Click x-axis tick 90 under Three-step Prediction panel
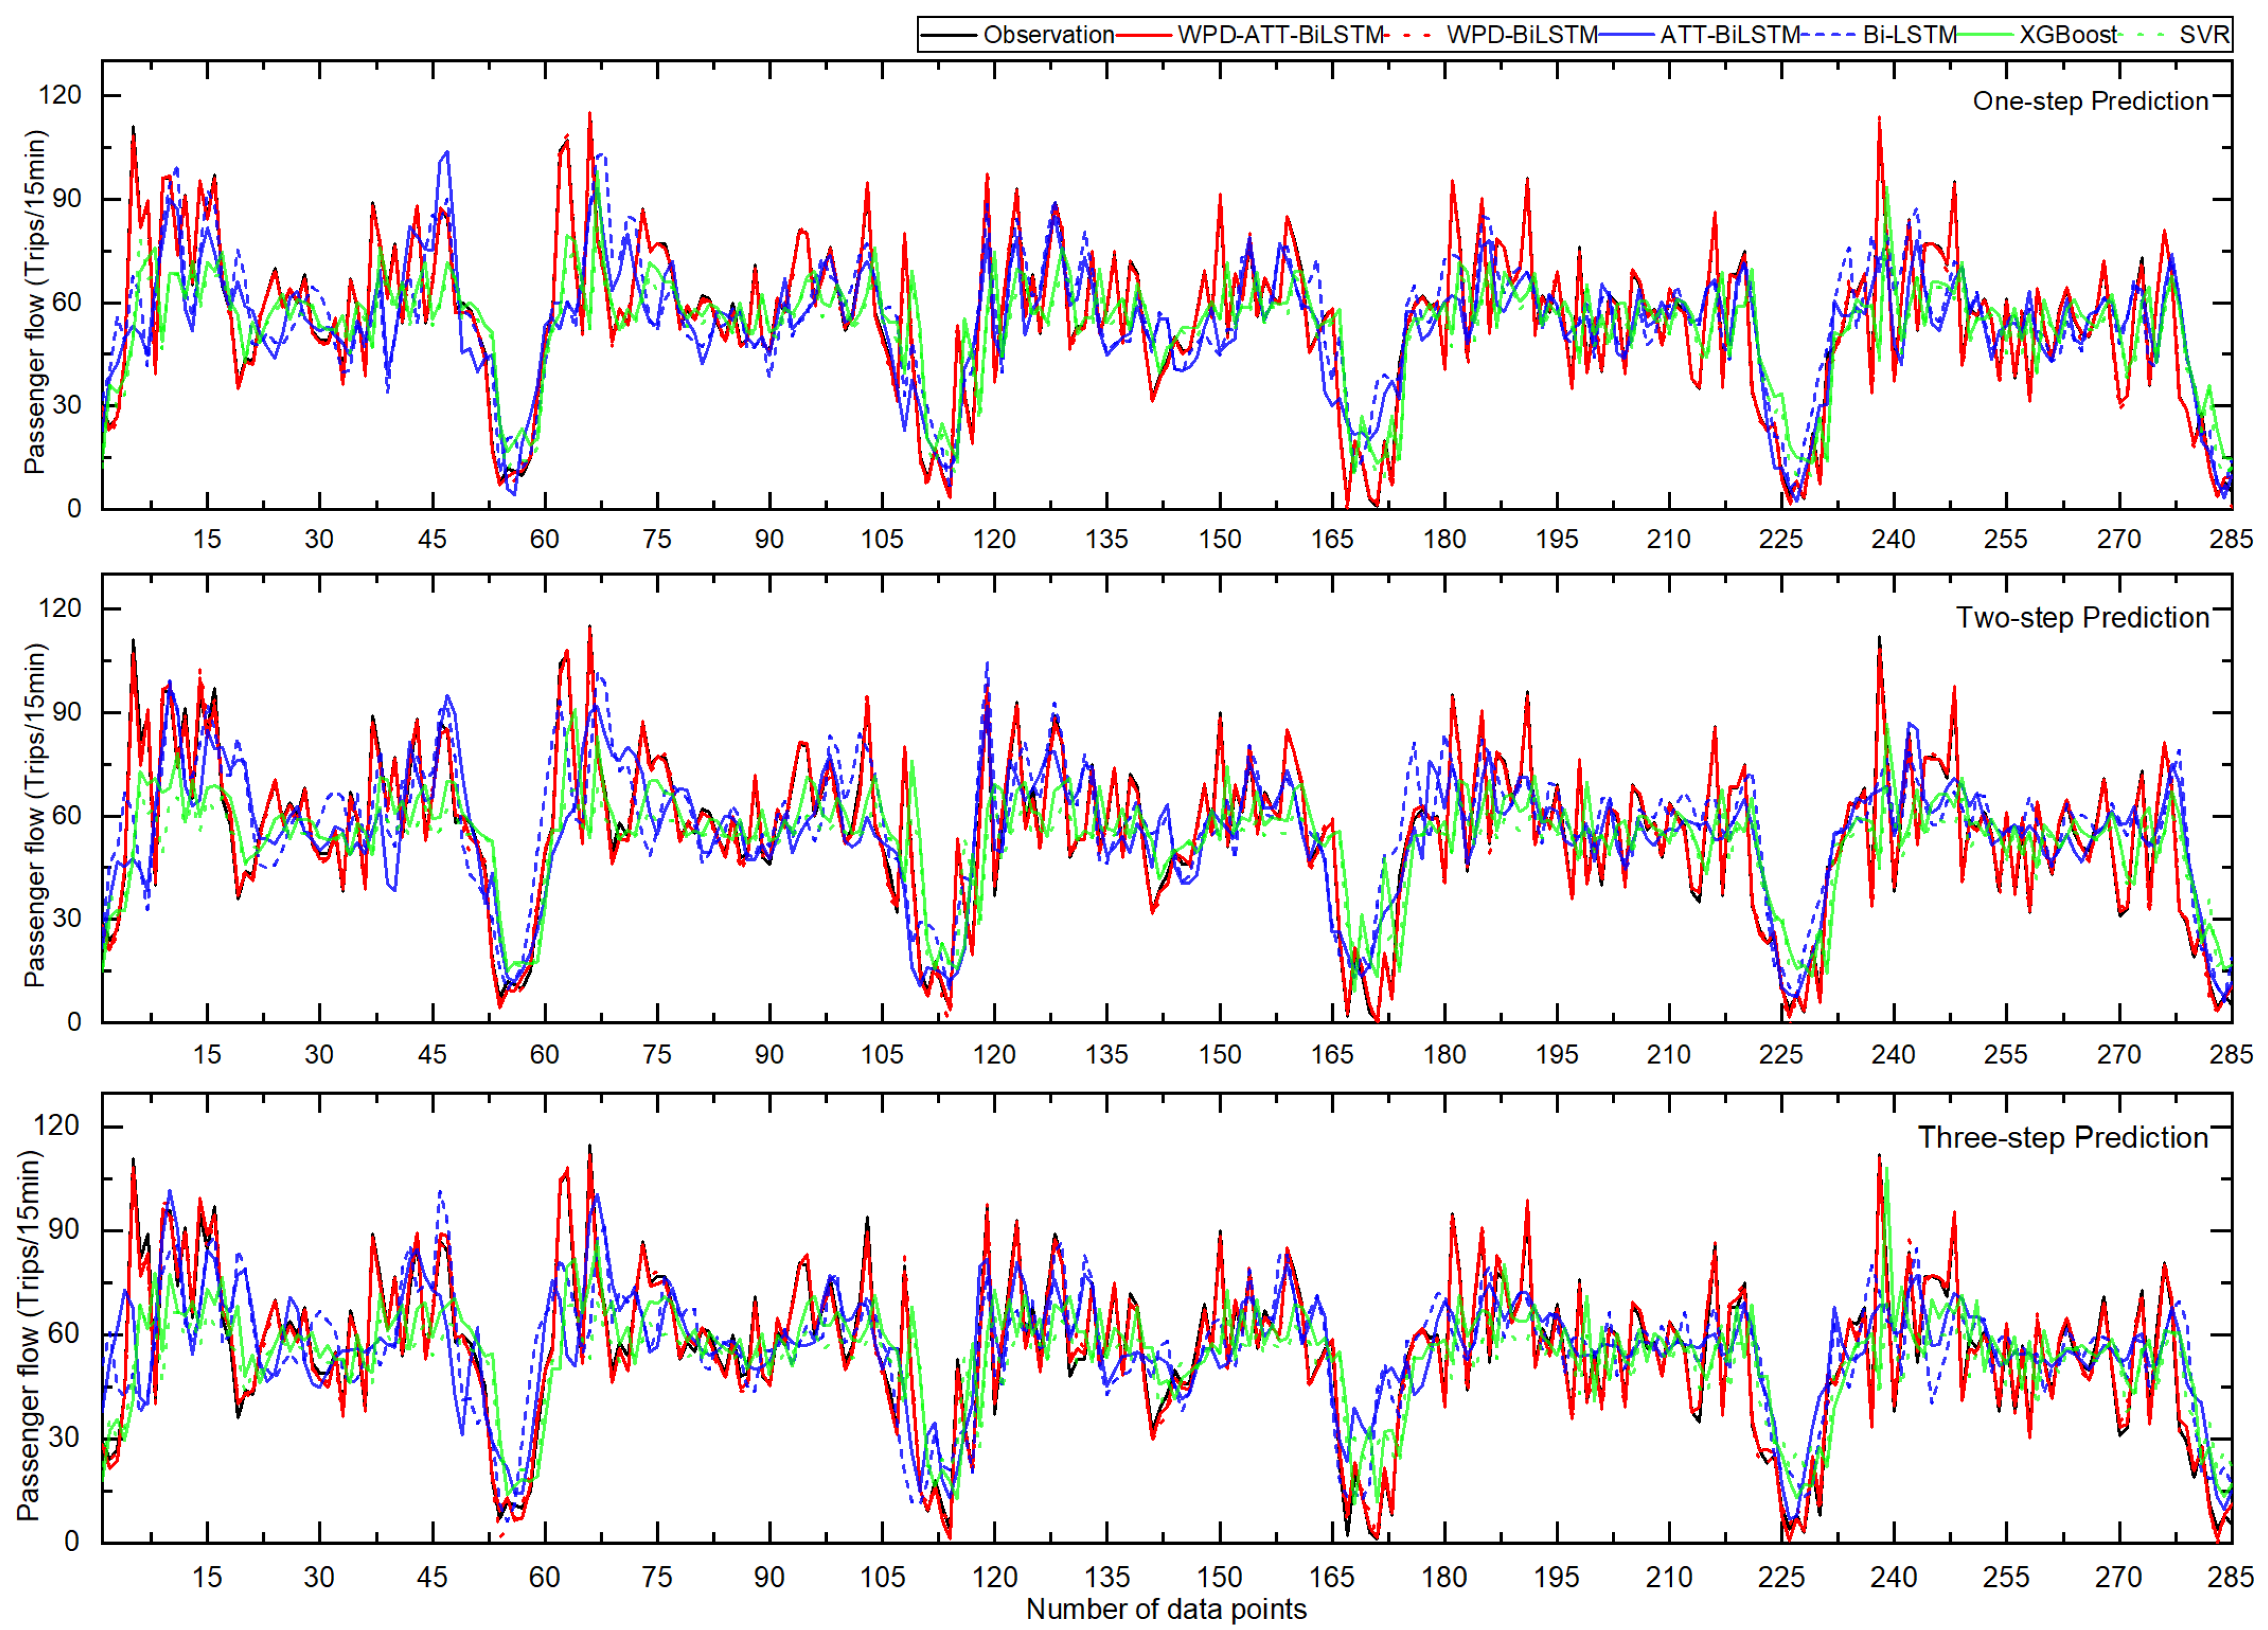This screenshot has height=1630, width=2268. click(x=769, y=1577)
